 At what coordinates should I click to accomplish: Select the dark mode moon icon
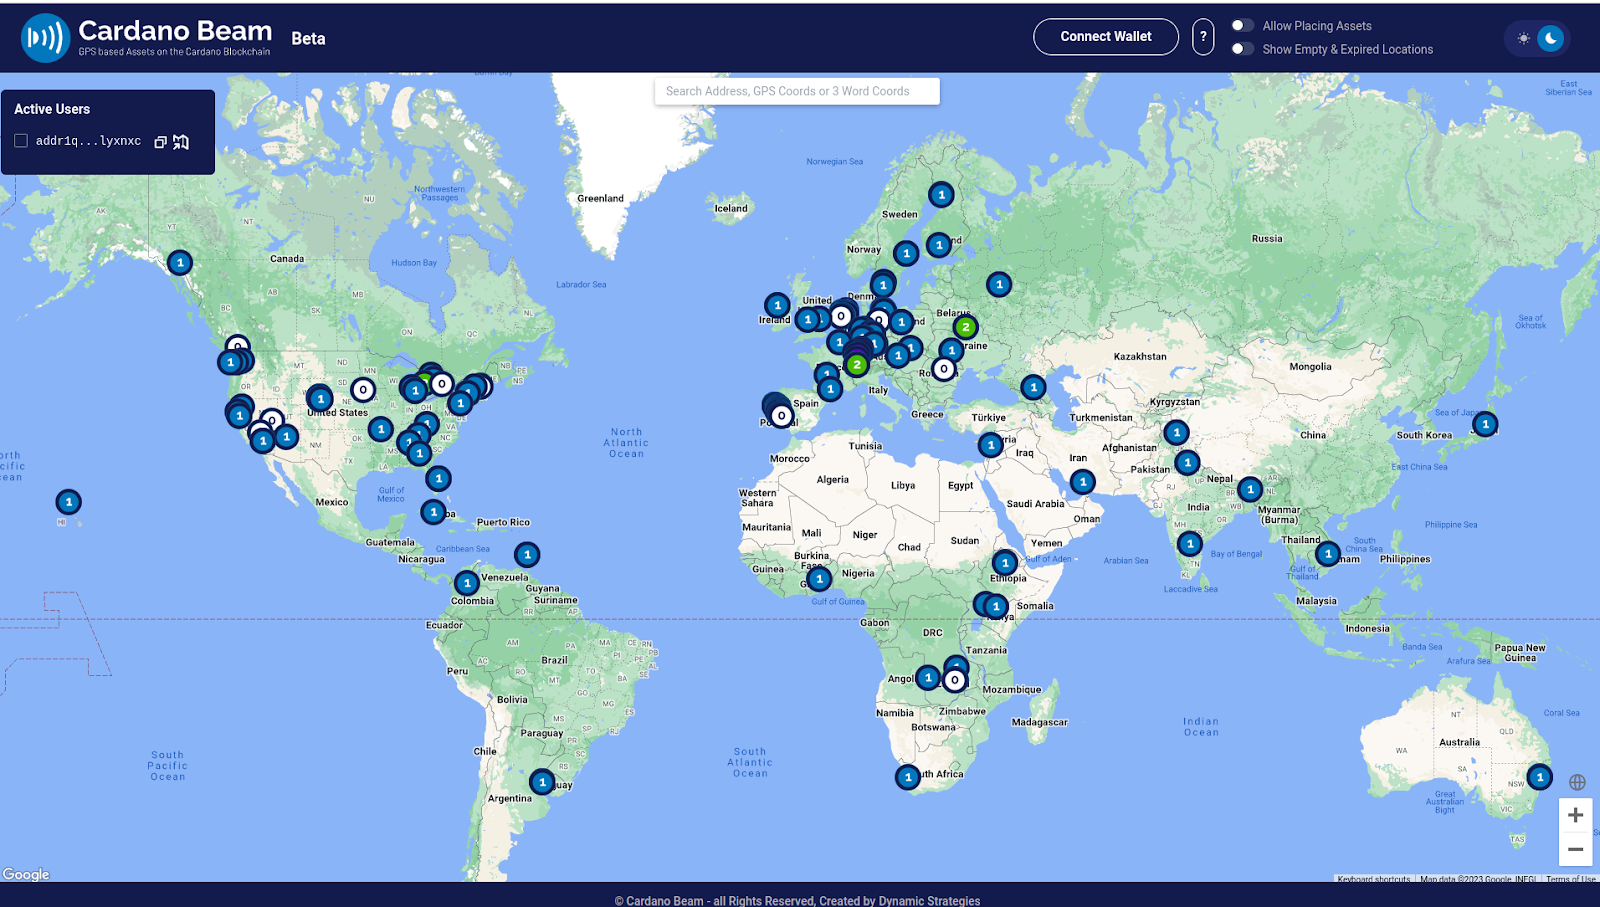[1550, 38]
